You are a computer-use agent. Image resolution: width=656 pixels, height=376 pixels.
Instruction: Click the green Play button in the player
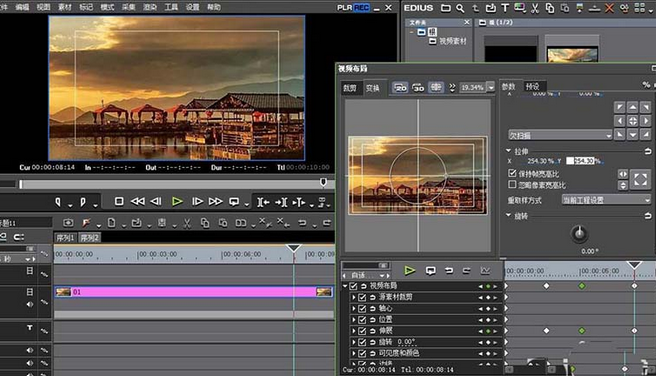pyautogui.click(x=177, y=202)
